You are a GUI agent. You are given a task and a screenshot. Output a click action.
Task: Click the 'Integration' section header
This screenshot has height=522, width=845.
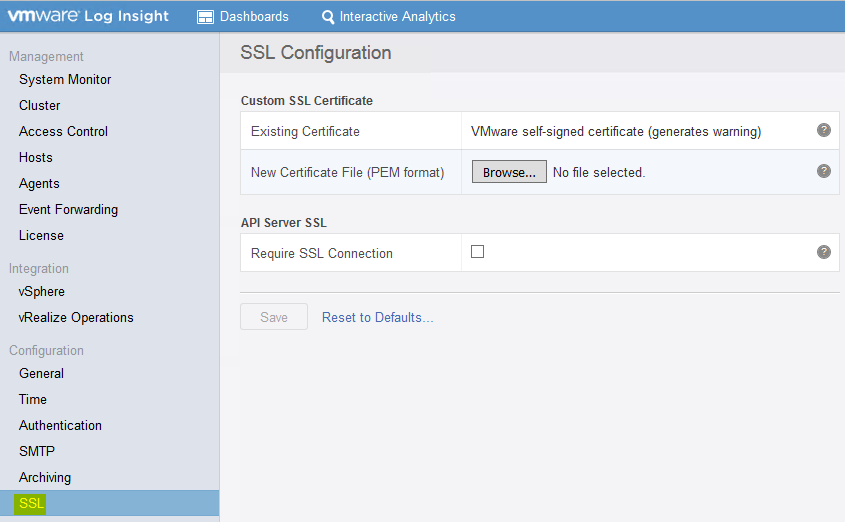(39, 268)
